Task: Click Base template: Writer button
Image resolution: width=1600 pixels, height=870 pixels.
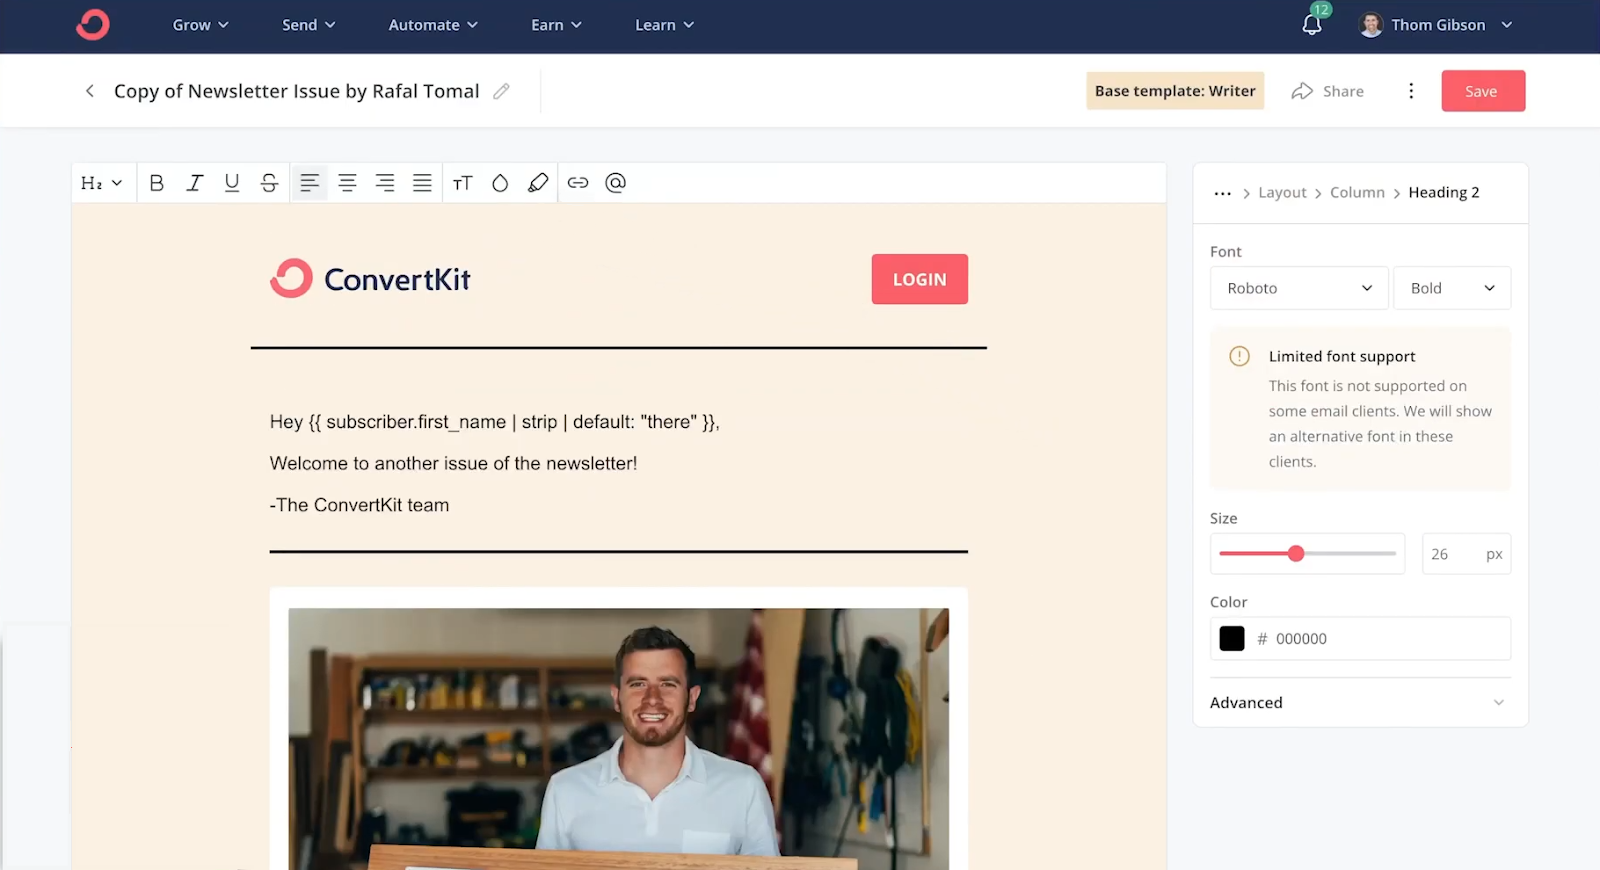Action: [x=1175, y=91]
